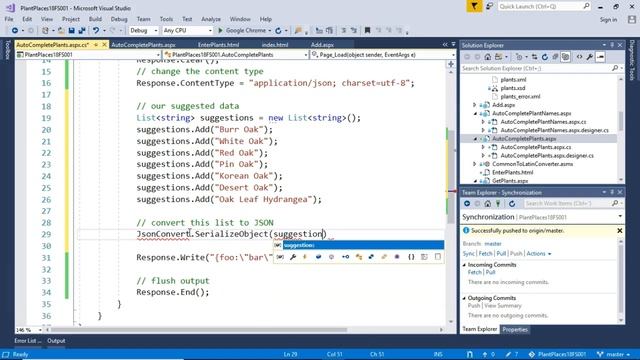Expand the CommonToLatinConverter.asmx node
Viewport: 640px width, 360px height.
pos(475,164)
